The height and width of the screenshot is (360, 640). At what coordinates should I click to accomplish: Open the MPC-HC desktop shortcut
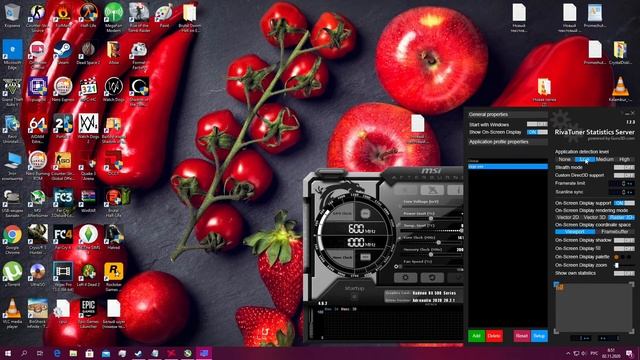[x=88, y=89]
